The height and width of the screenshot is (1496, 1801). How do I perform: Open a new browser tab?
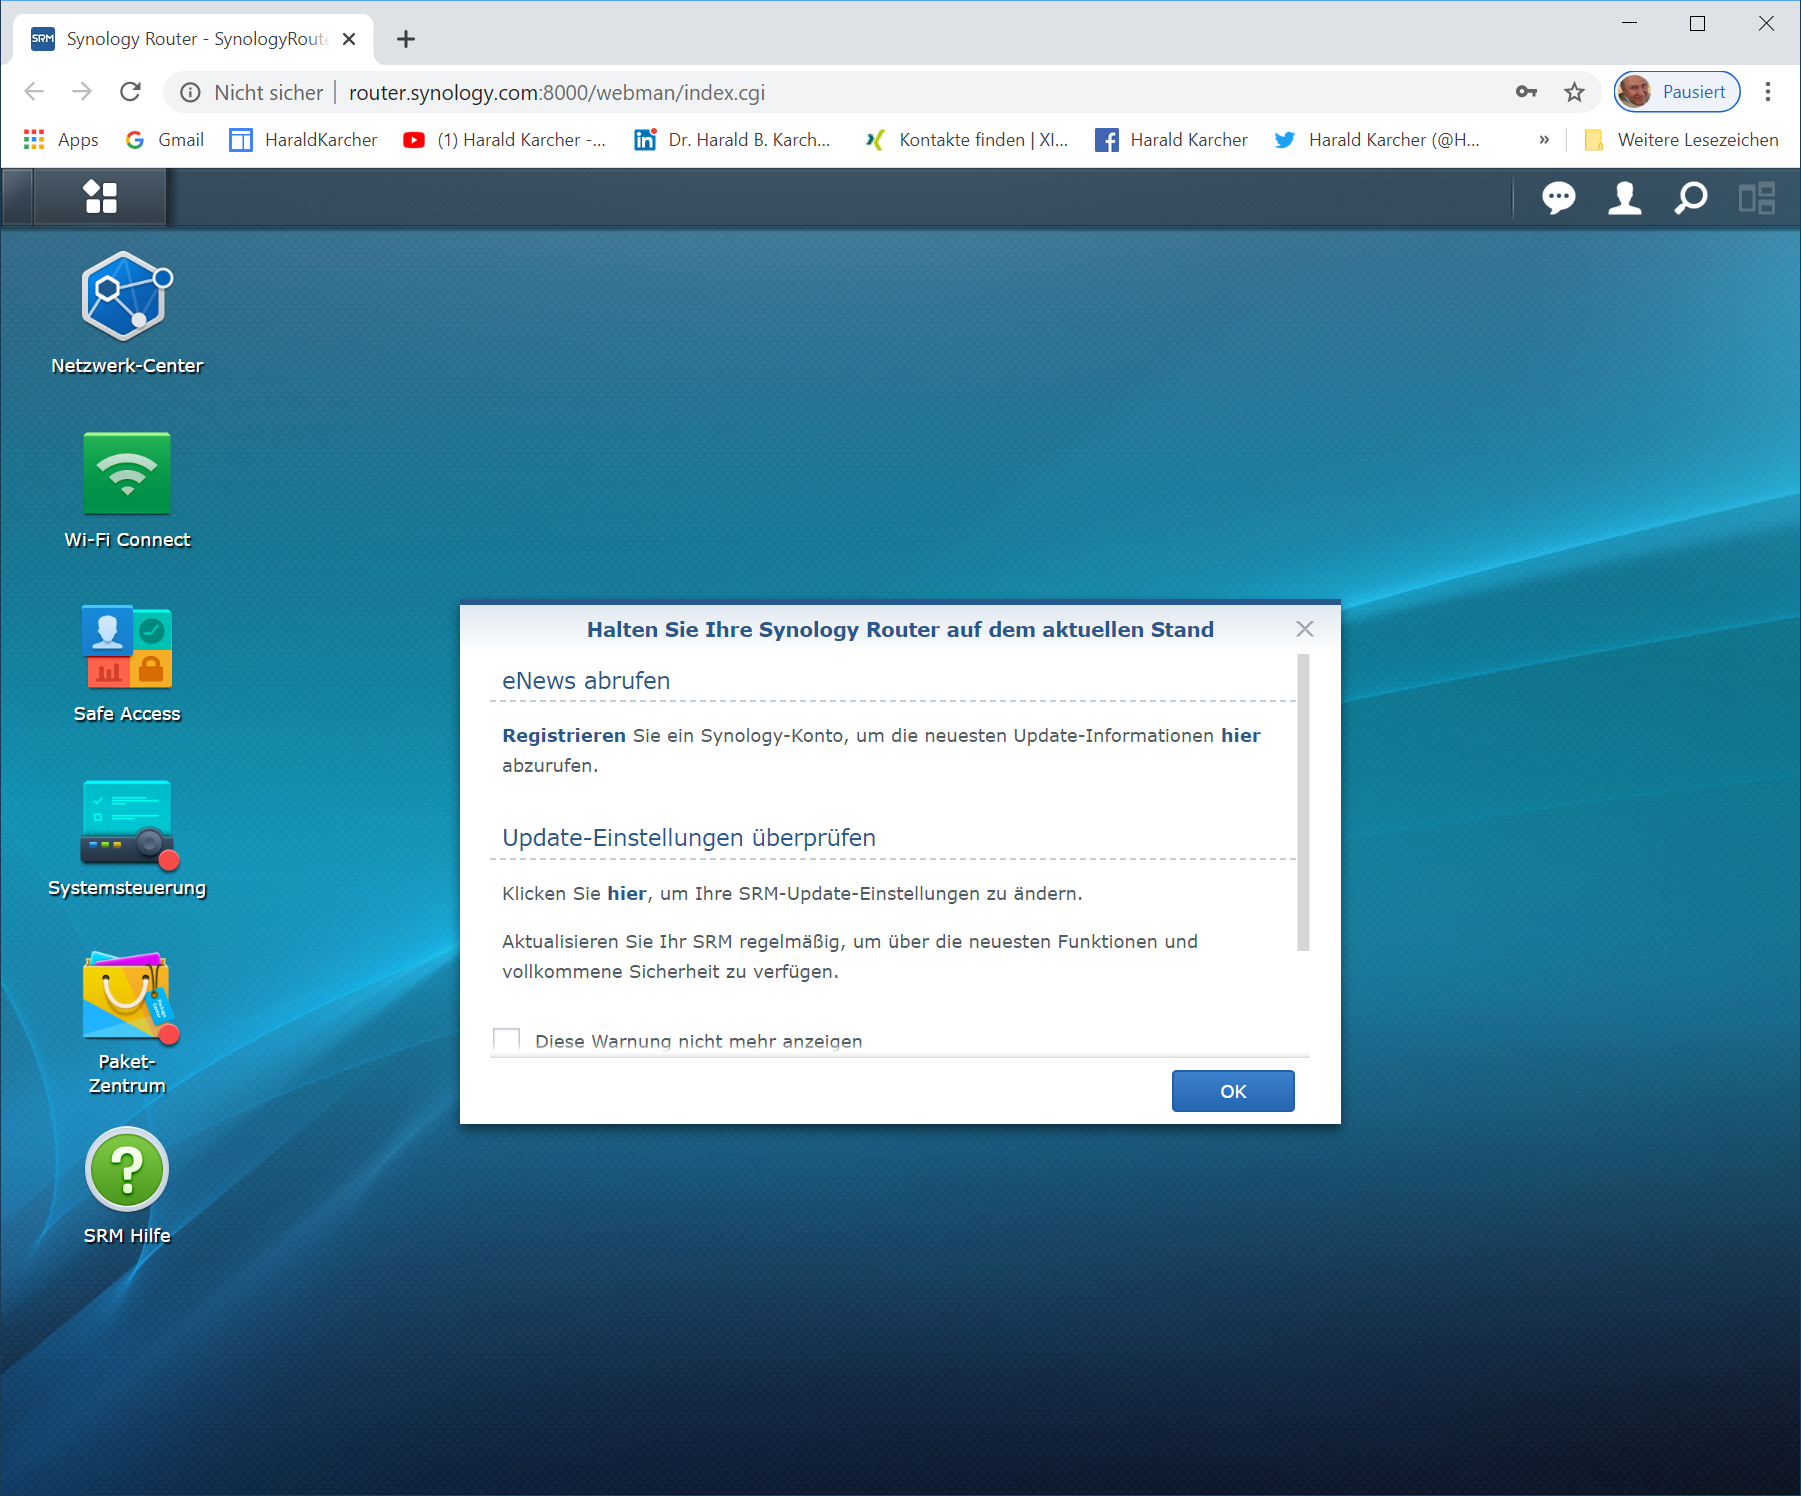pyautogui.click(x=406, y=39)
